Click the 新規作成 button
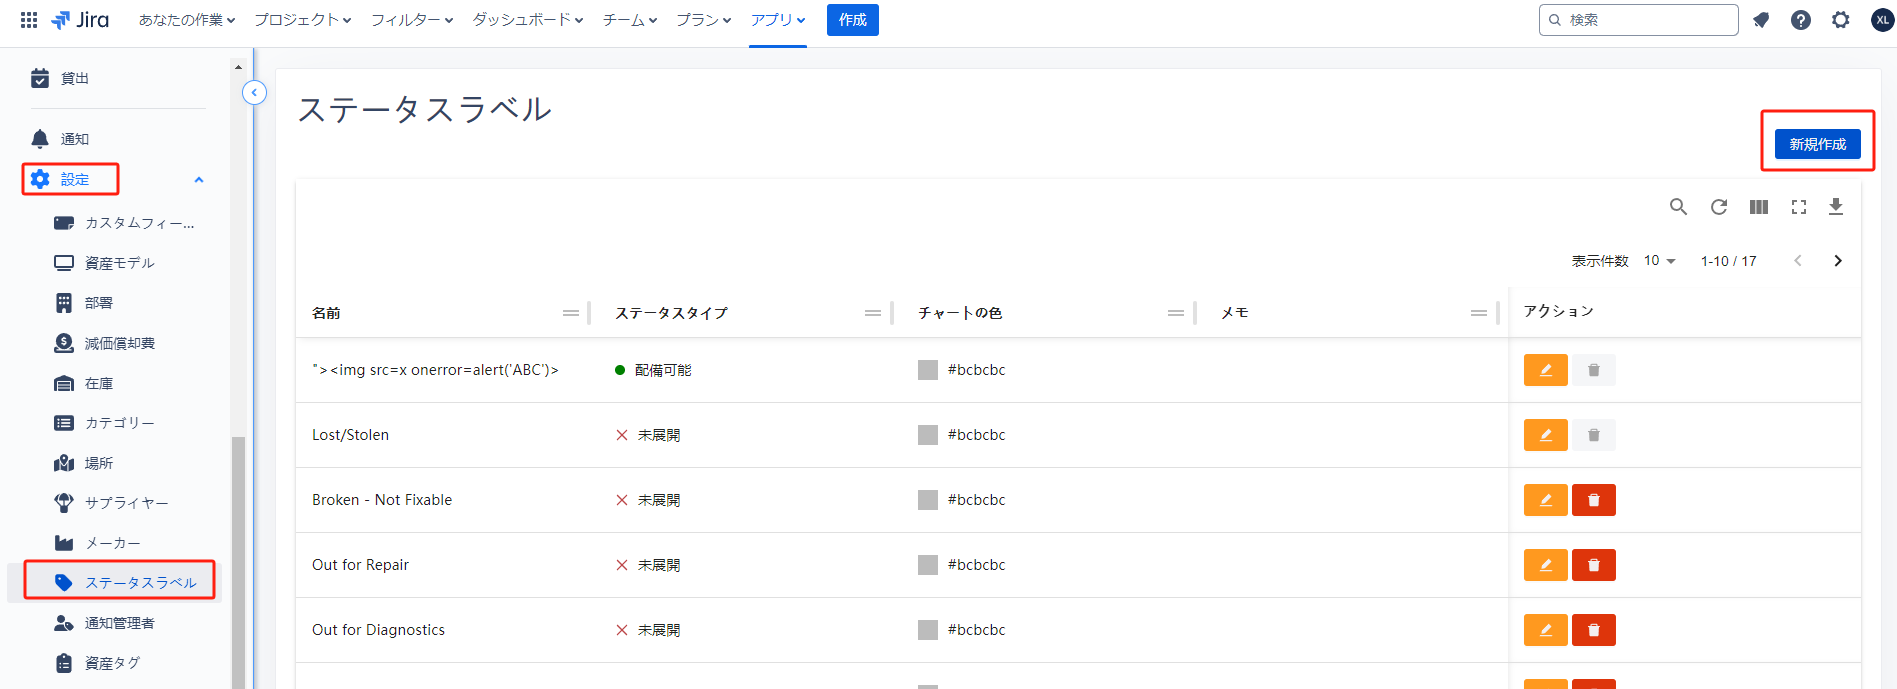The image size is (1897, 689). tap(1817, 144)
